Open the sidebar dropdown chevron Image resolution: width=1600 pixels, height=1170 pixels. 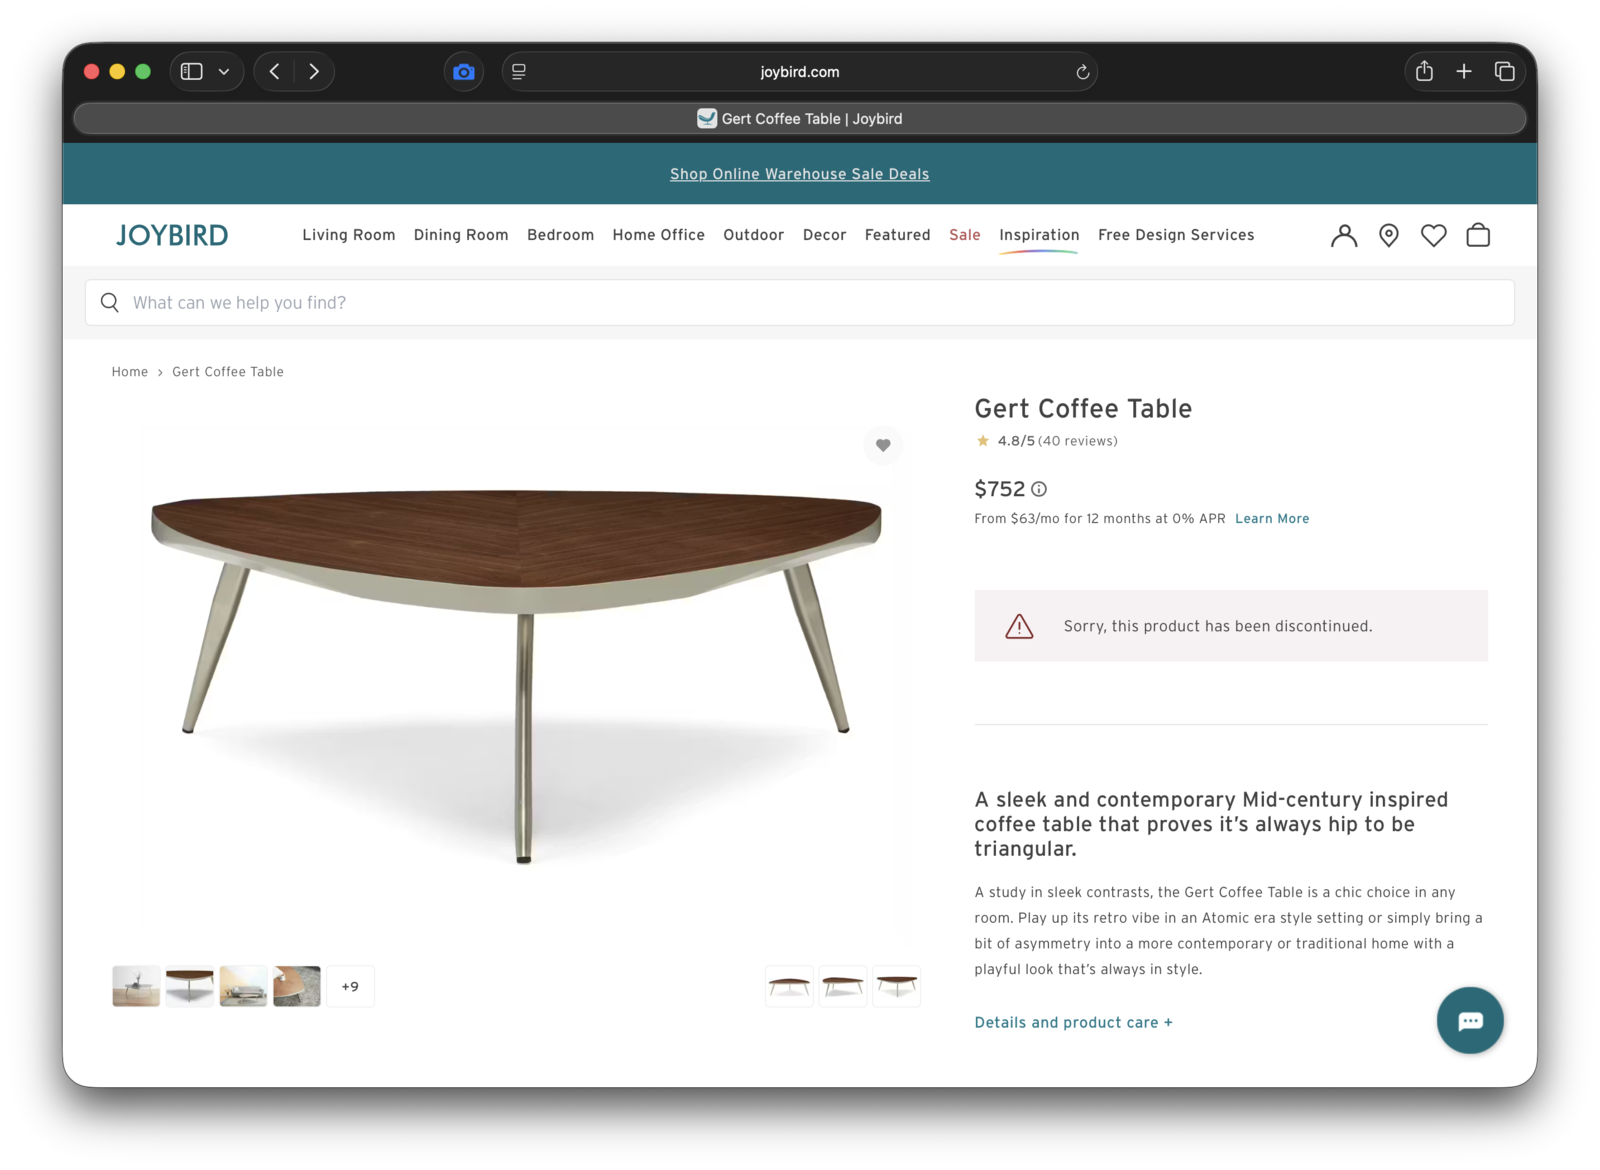(x=224, y=71)
